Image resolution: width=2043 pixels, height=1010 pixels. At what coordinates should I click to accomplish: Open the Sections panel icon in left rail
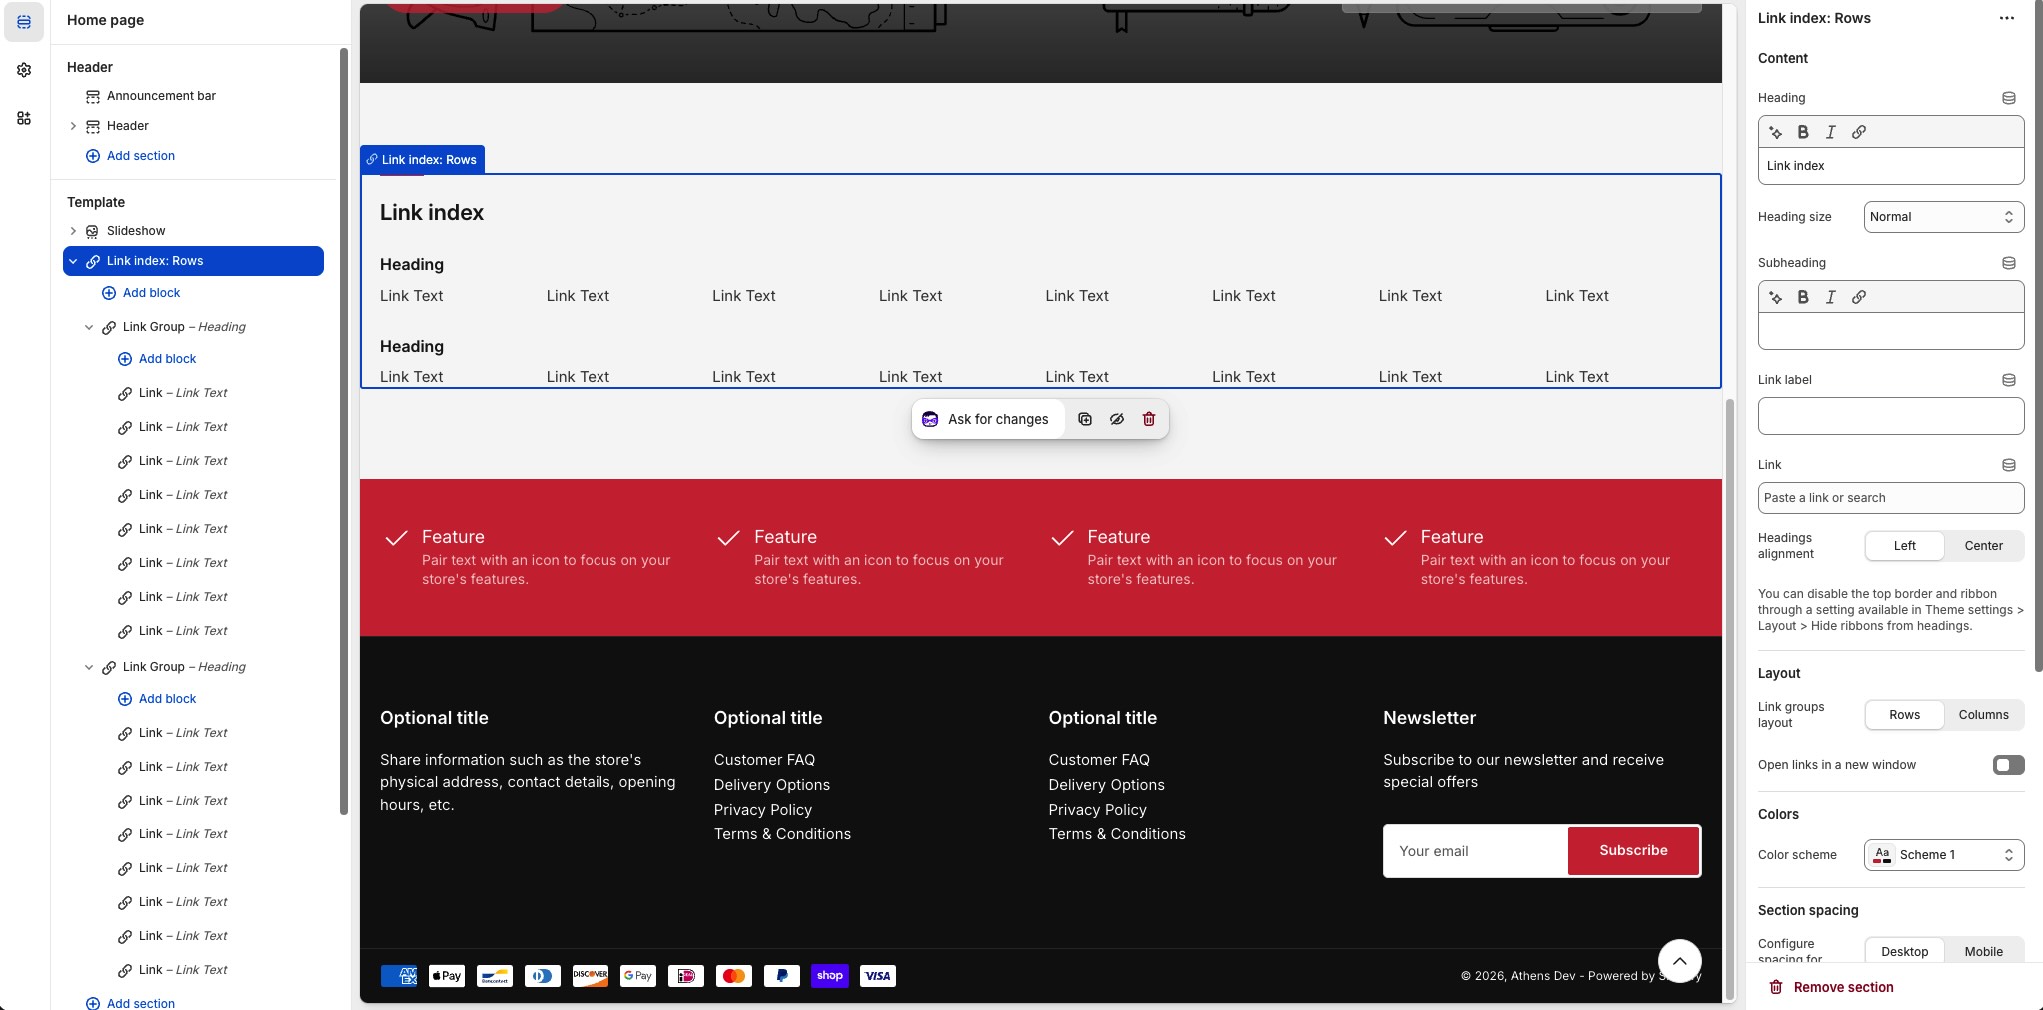click(24, 22)
